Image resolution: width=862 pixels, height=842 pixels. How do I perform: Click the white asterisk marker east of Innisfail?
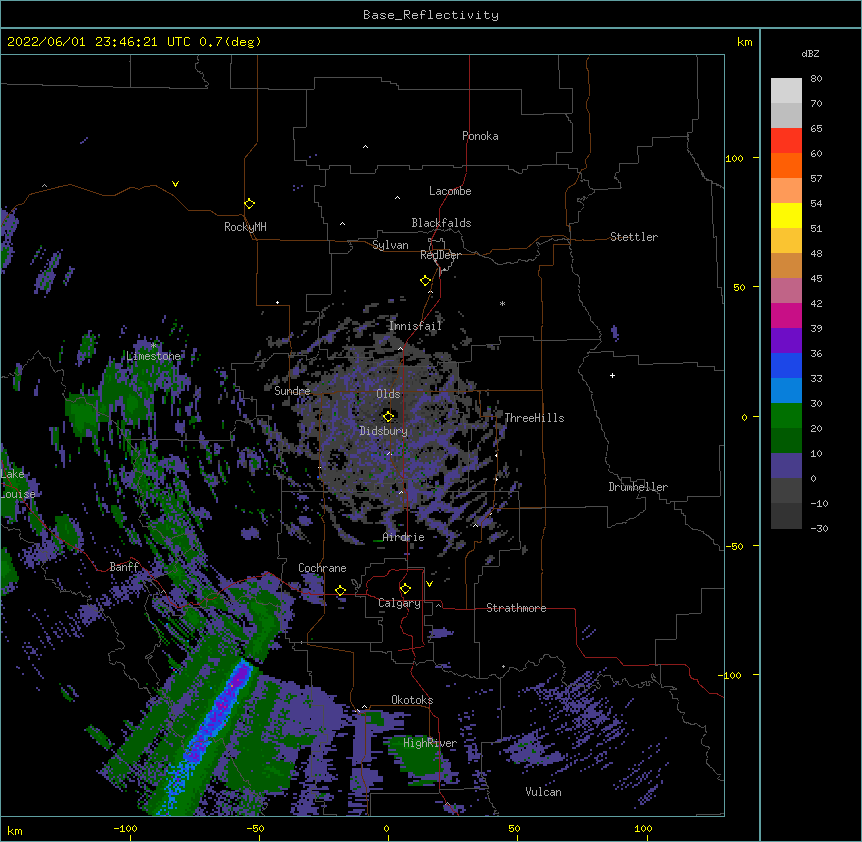click(502, 303)
